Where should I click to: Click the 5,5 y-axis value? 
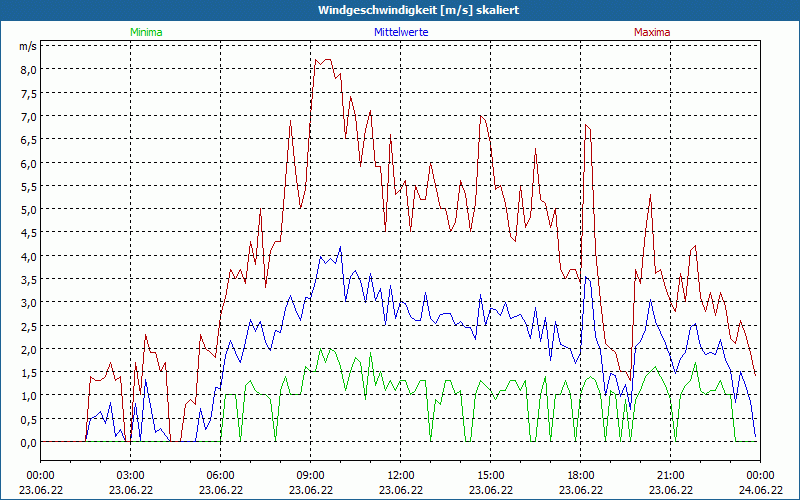(x=28, y=187)
